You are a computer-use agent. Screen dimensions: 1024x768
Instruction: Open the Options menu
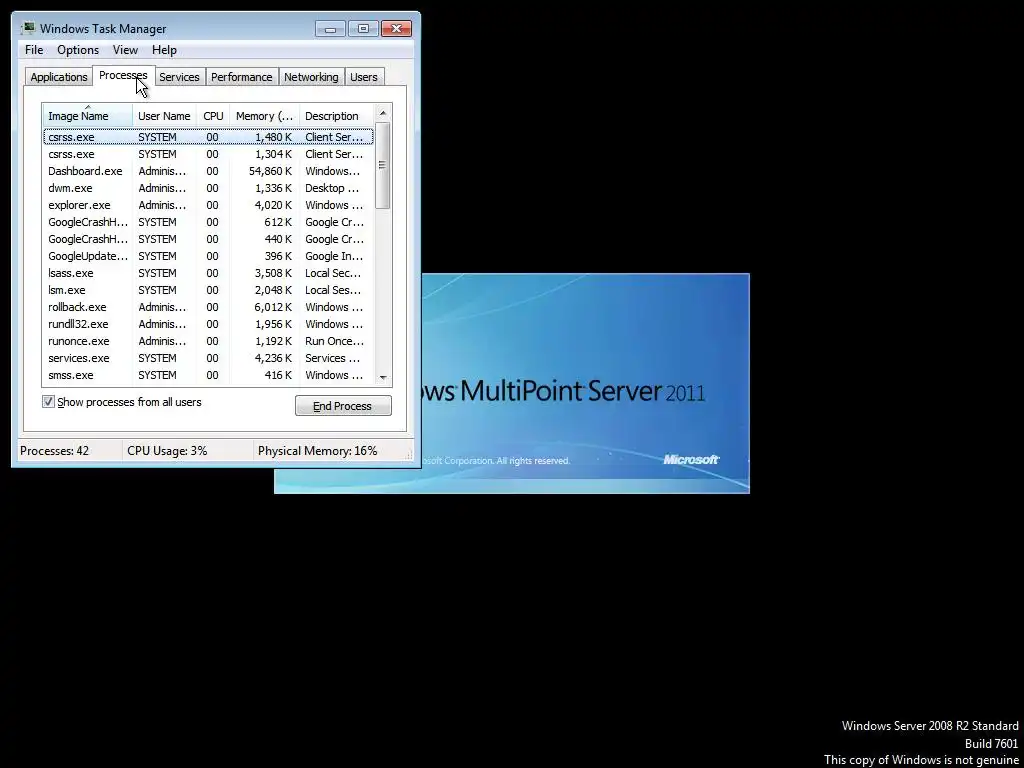(78, 50)
